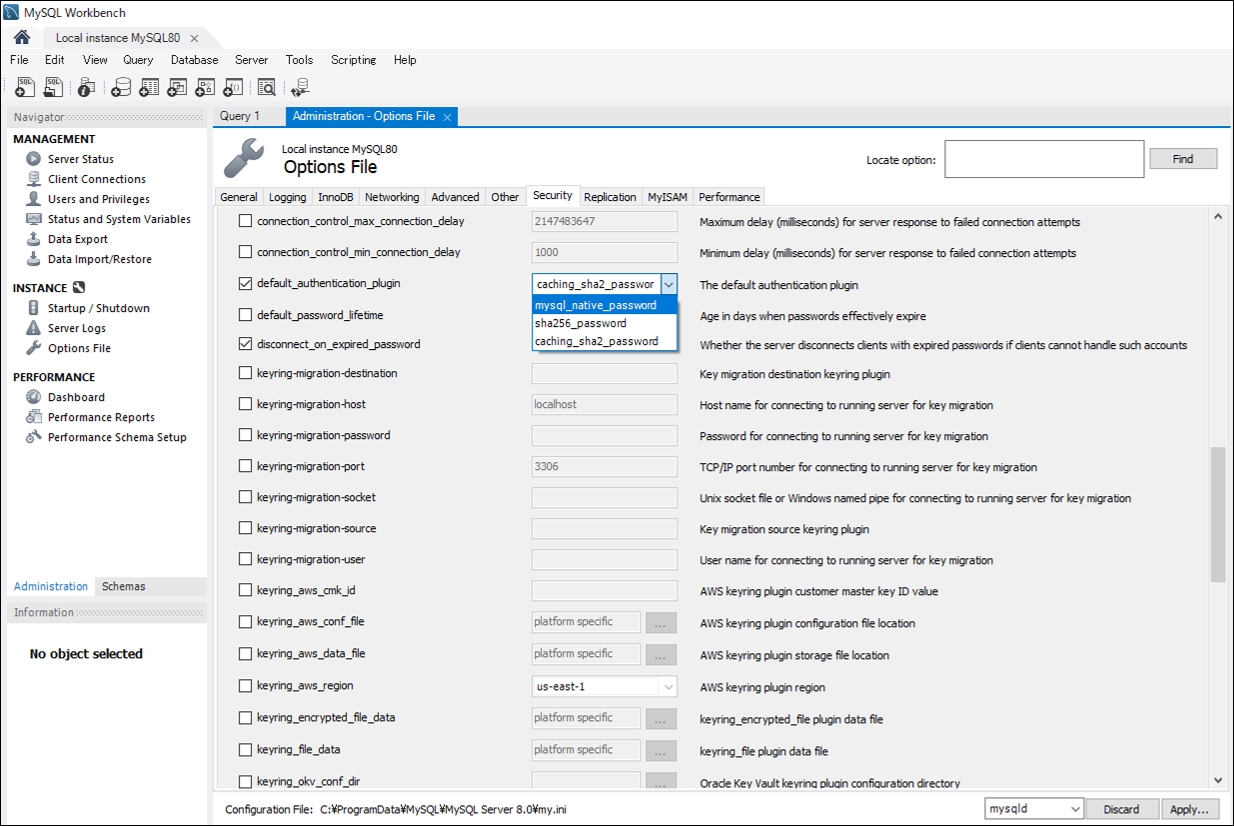Switch to the Networking tab

(x=392, y=197)
